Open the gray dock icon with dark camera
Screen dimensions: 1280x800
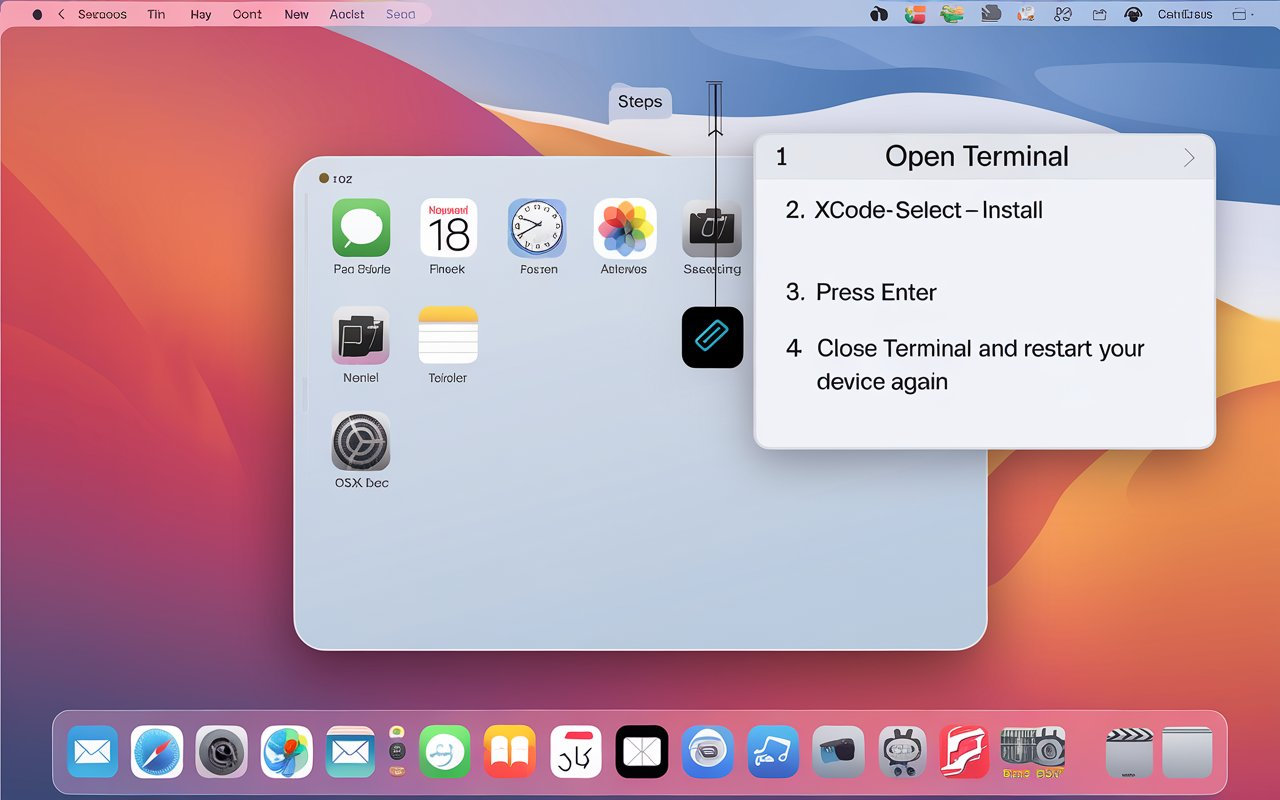point(838,752)
